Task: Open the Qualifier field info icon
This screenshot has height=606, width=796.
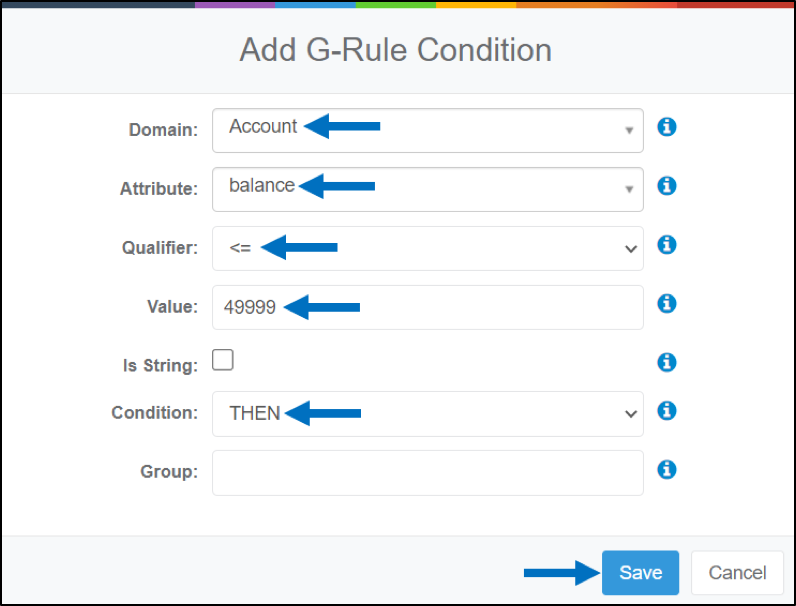Action: 667,245
